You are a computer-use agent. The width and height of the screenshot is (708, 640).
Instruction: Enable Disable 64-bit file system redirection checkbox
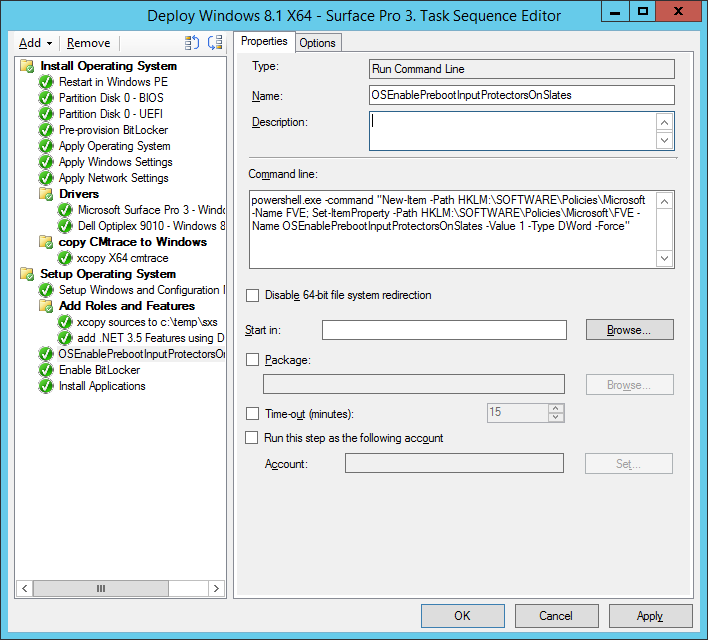[252, 295]
